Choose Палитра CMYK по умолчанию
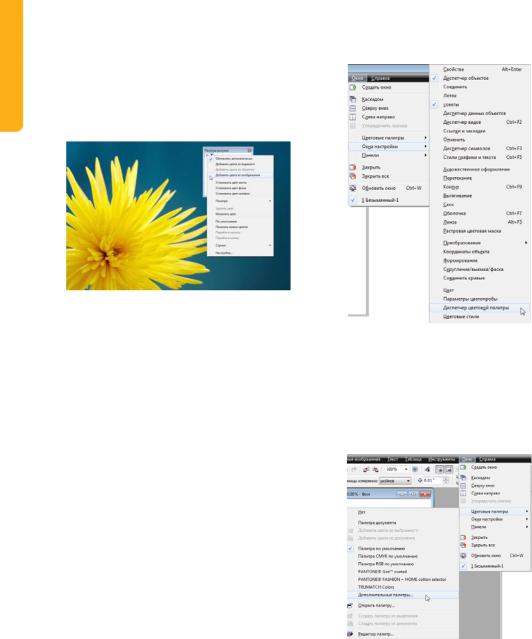532x639 pixels. [x=403, y=556]
